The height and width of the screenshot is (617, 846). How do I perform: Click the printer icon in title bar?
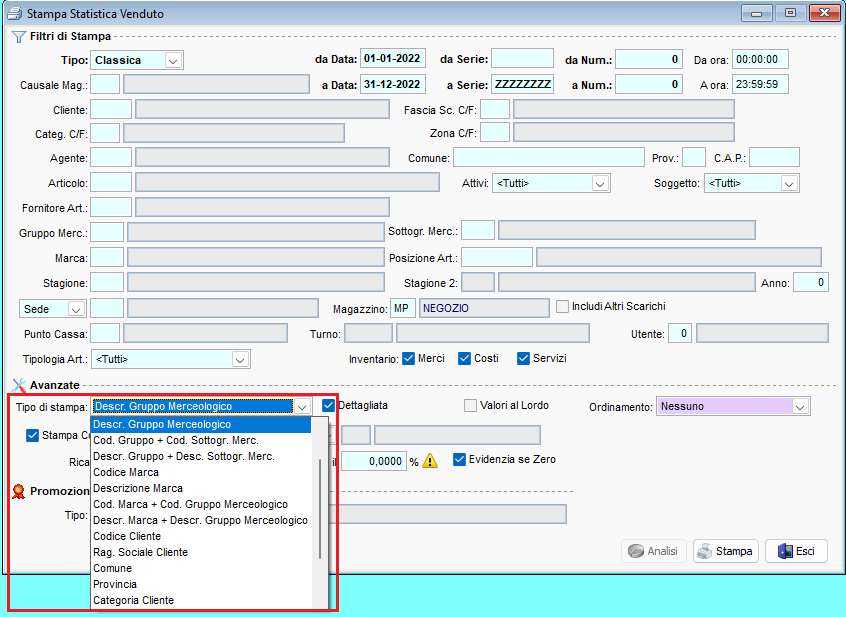tap(14, 14)
